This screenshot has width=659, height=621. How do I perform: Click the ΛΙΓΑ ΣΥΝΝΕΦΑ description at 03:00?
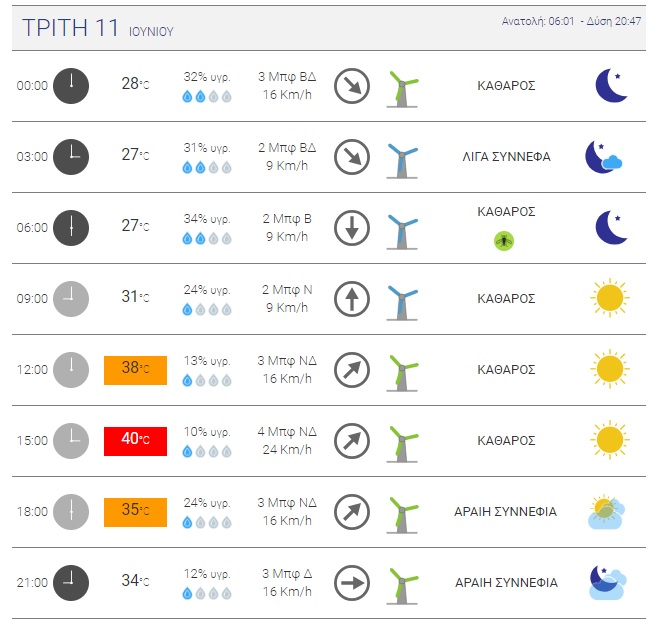coord(506,157)
